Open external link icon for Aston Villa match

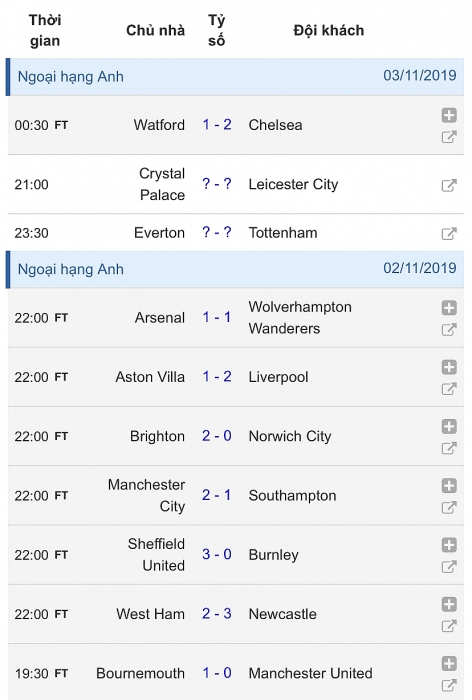[449, 389]
